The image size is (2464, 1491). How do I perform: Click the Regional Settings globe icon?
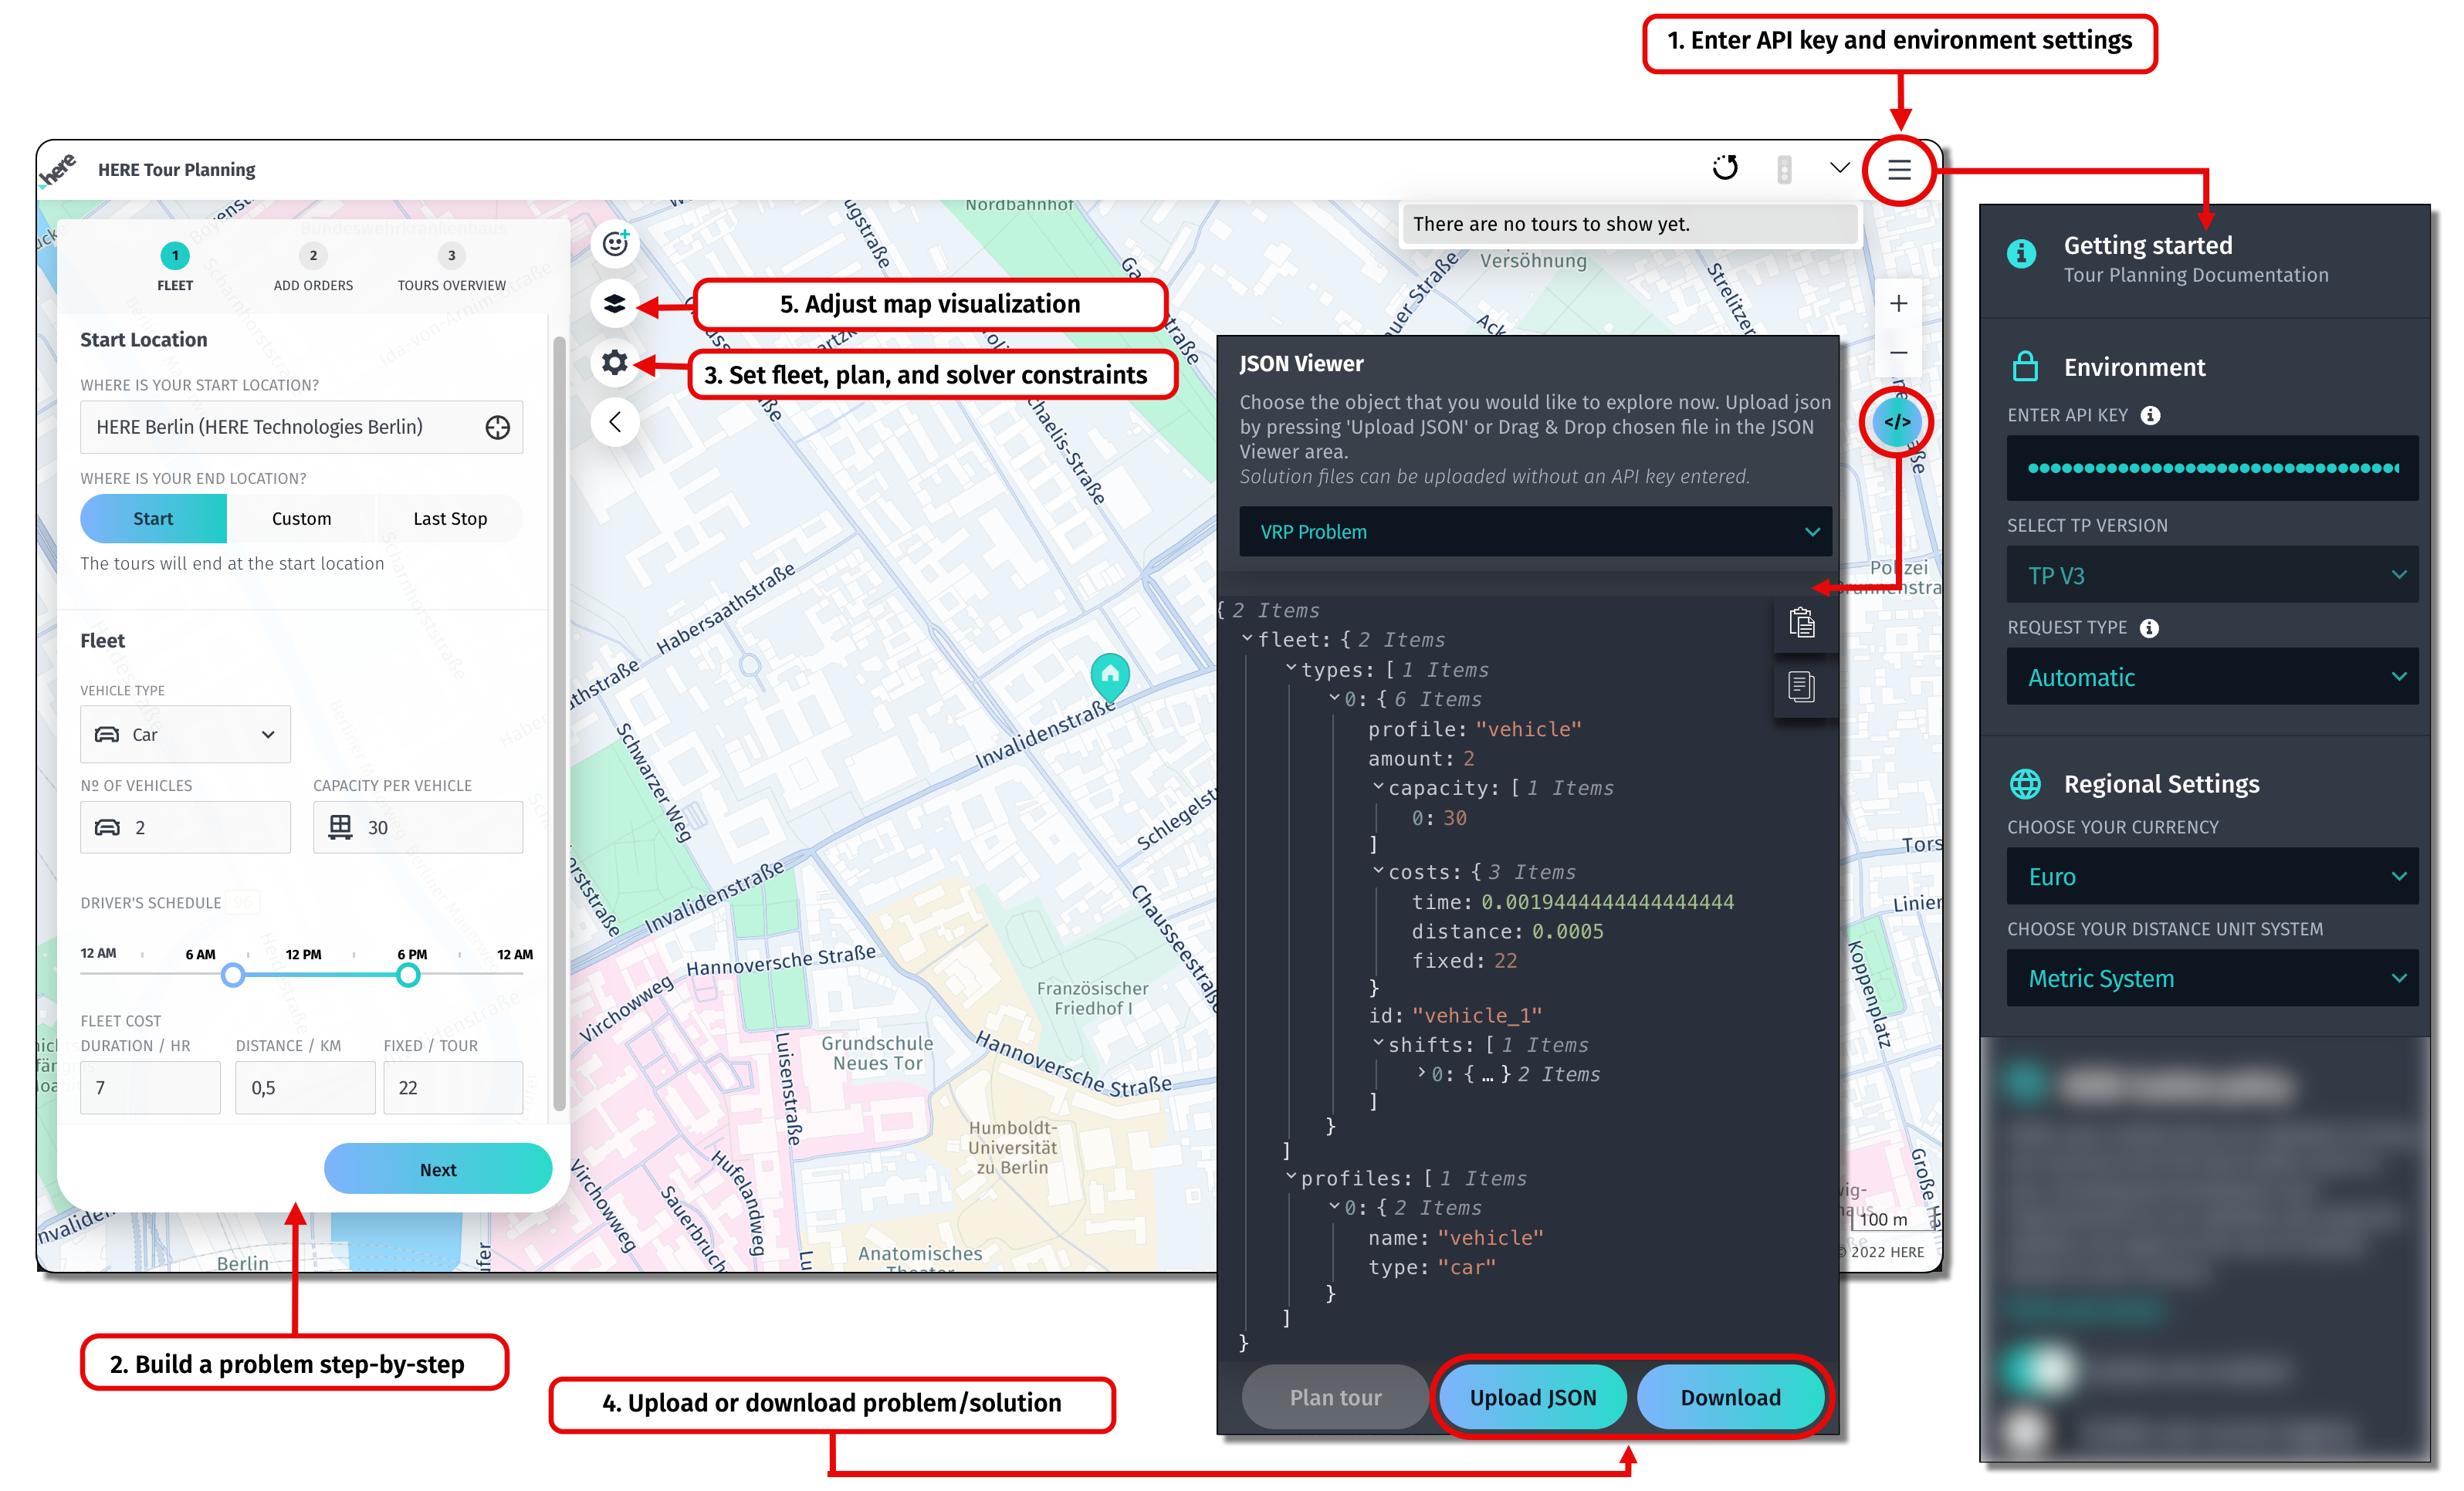tap(2025, 784)
